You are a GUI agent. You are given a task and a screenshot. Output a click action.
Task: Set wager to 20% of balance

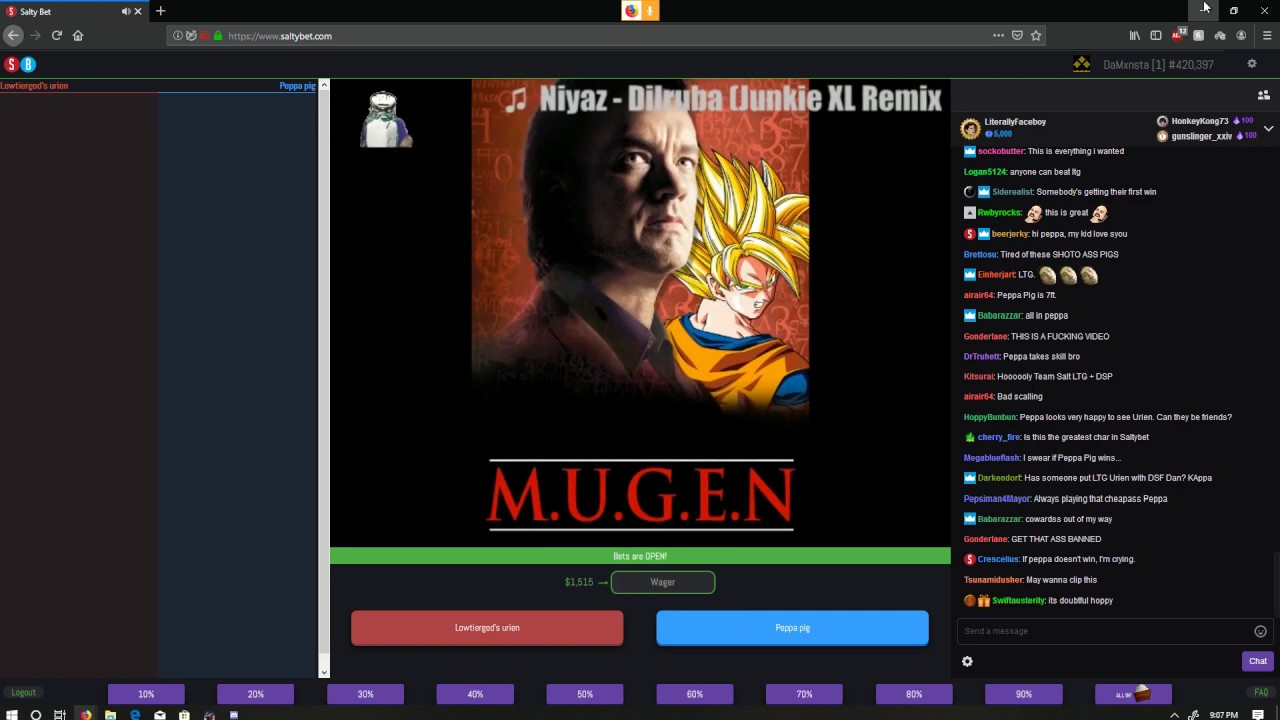[x=256, y=694]
